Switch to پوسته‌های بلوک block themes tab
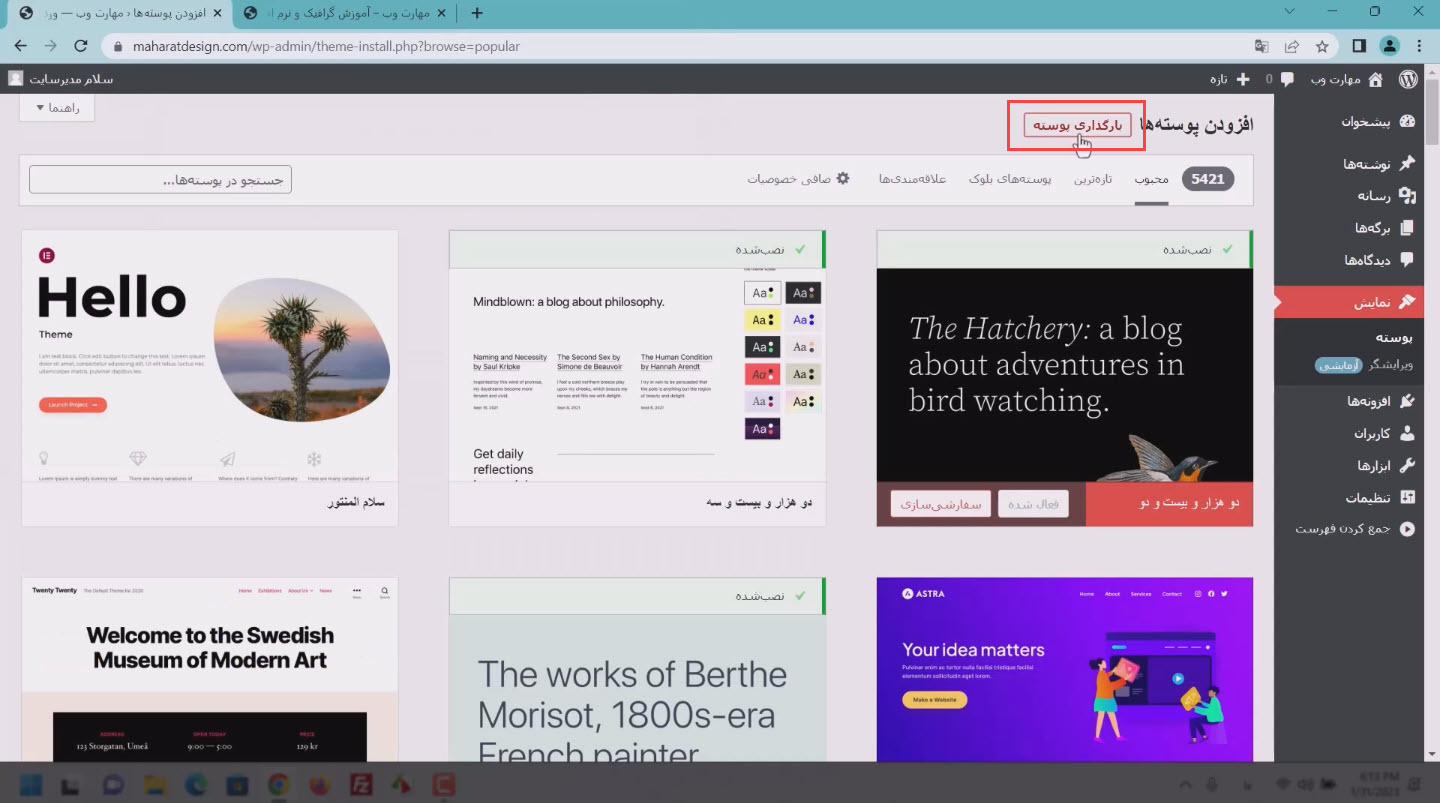1440x803 pixels. 1009,179
